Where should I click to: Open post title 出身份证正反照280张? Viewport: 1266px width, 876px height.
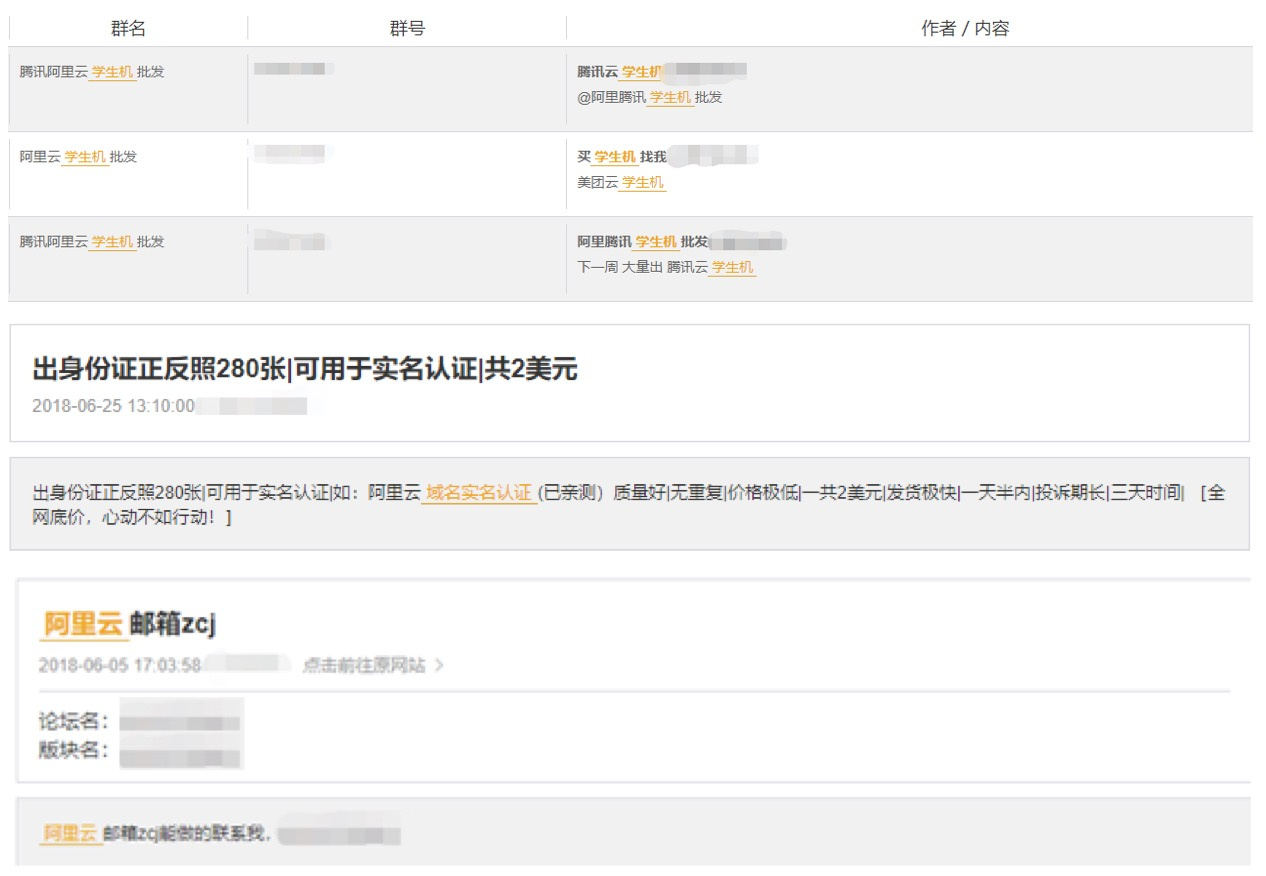coord(305,370)
